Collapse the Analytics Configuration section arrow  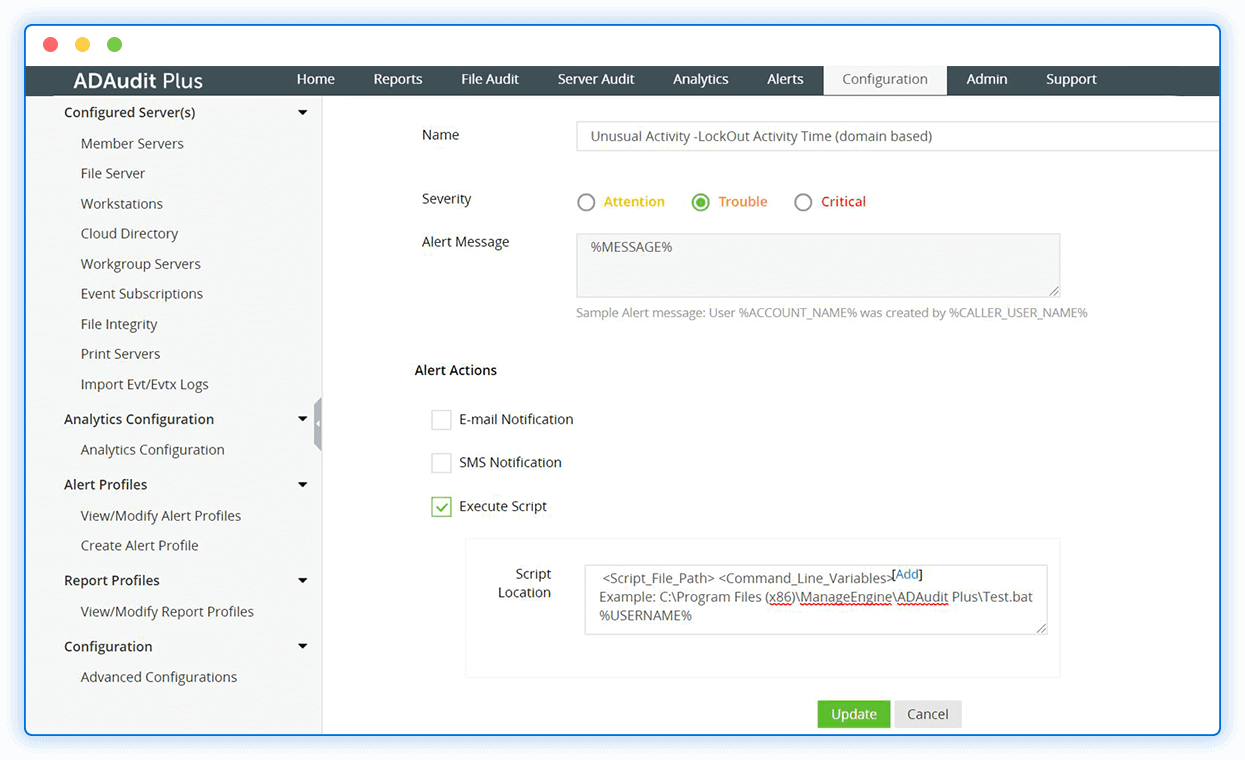(303, 419)
